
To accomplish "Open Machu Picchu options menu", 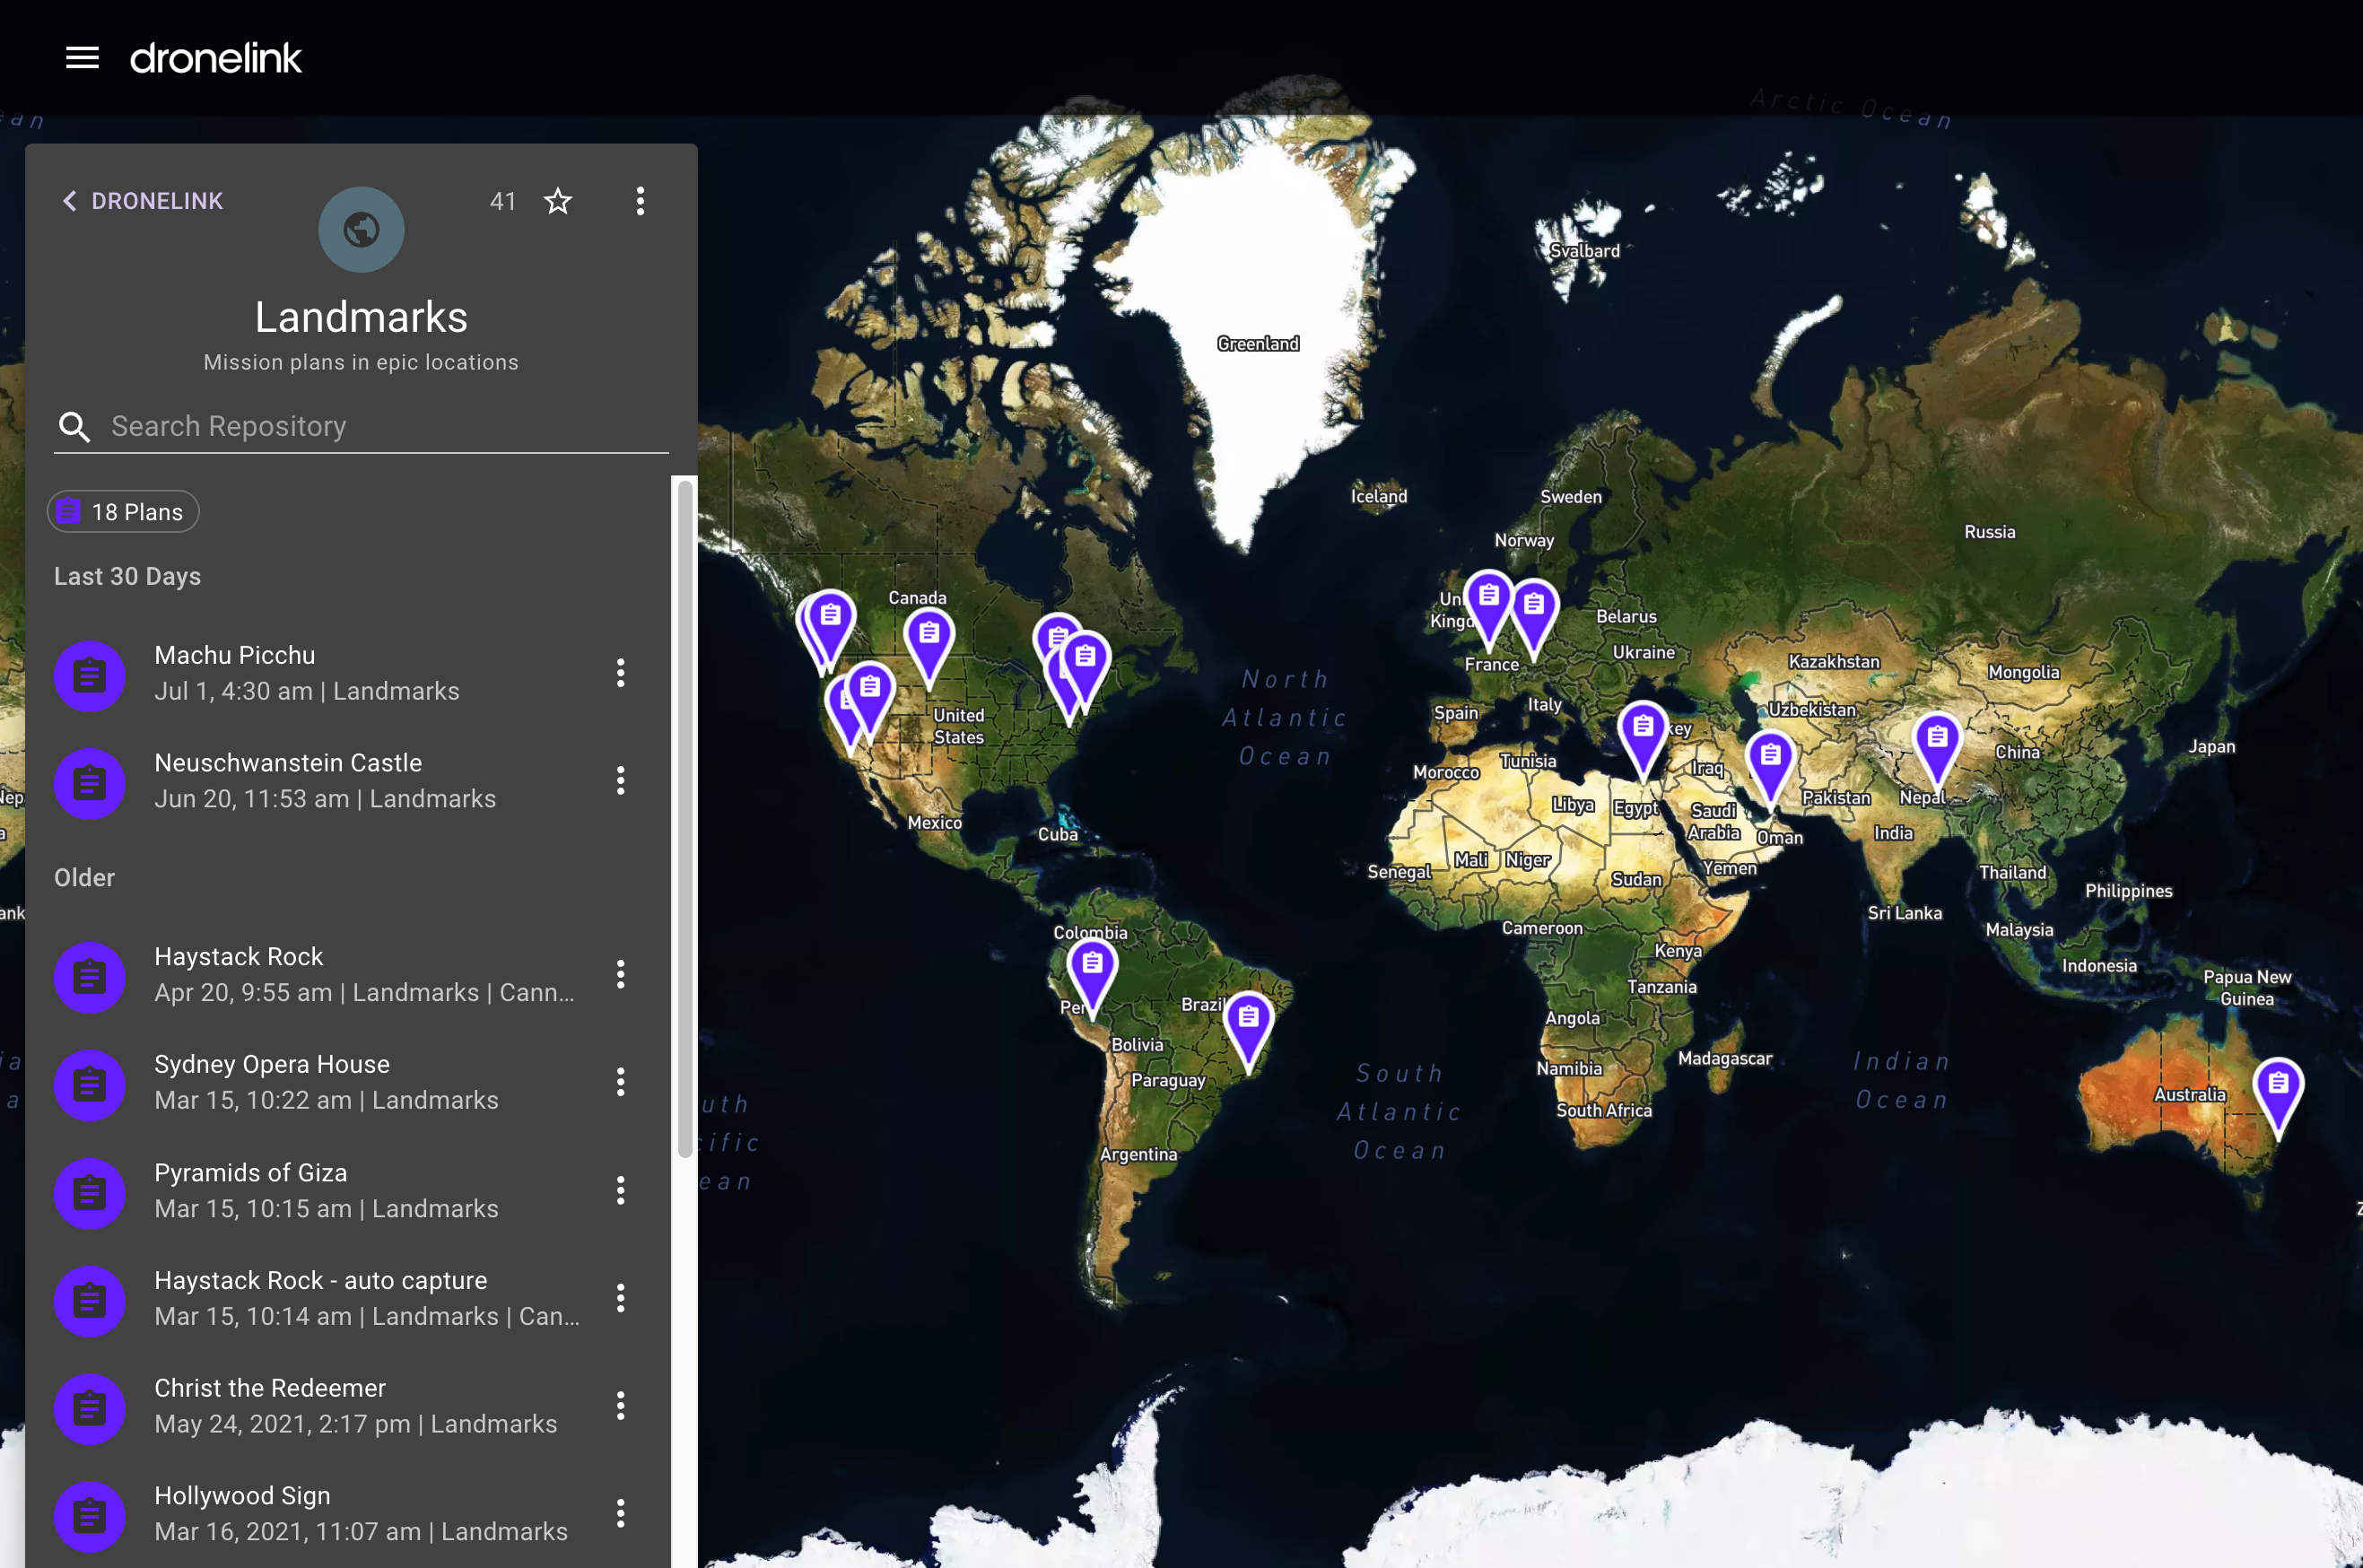I will point(621,673).
